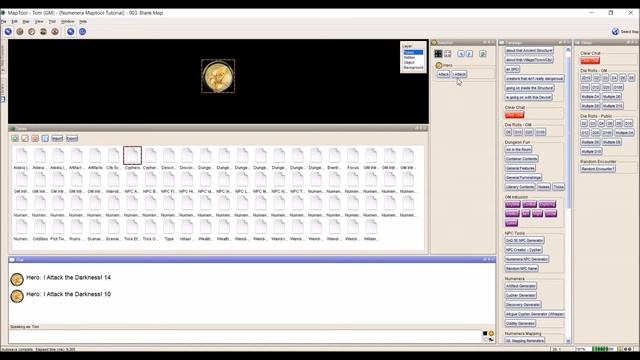Click Random NPC Name button
The image size is (640, 360).
point(522,269)
